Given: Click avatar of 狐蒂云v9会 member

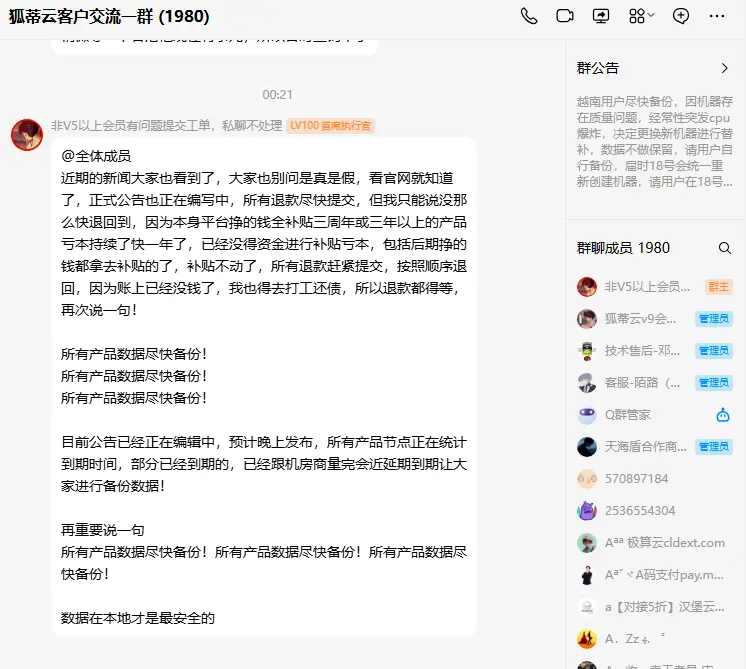Looking at the screenshot, I should [587, 319].
